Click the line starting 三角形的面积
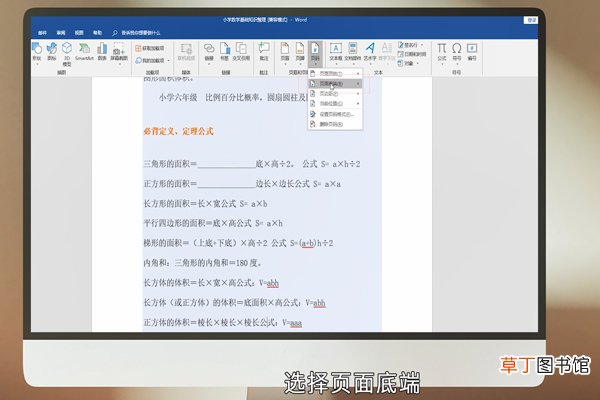The width and height of the screenshot is (600, 400). point(252,164)
